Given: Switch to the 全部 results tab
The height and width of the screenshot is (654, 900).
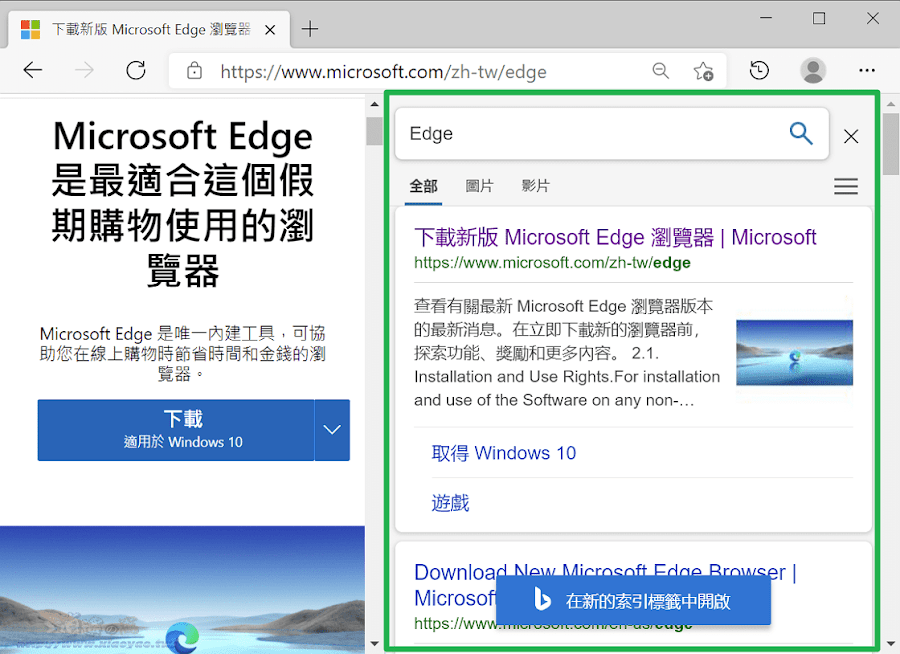Looking at the screenshot, I should 423,186.
